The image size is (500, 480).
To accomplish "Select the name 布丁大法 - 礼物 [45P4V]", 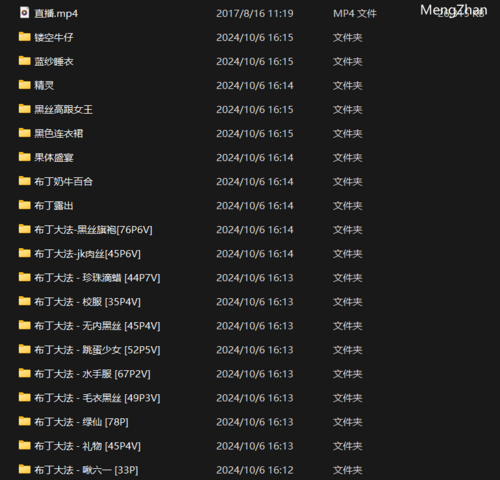I will click(x=87, y=446).
